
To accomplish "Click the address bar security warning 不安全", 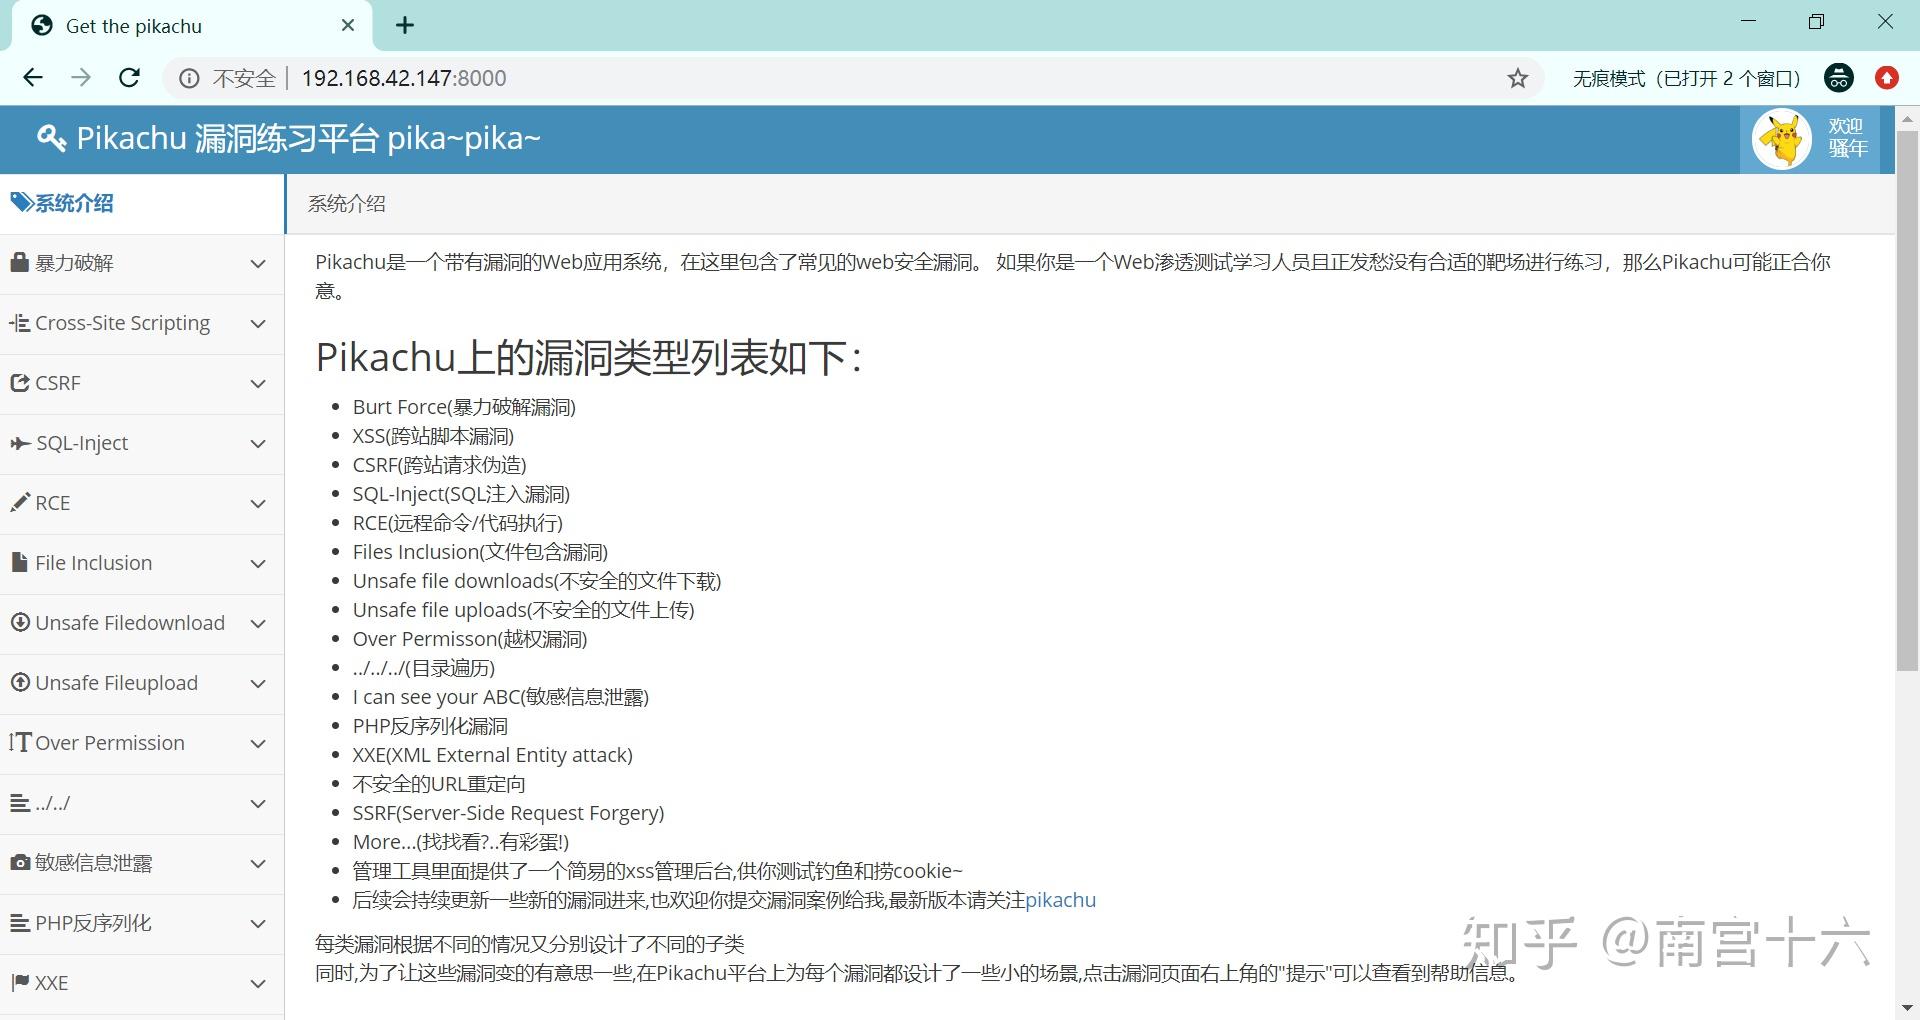I will tap(243, 77).
